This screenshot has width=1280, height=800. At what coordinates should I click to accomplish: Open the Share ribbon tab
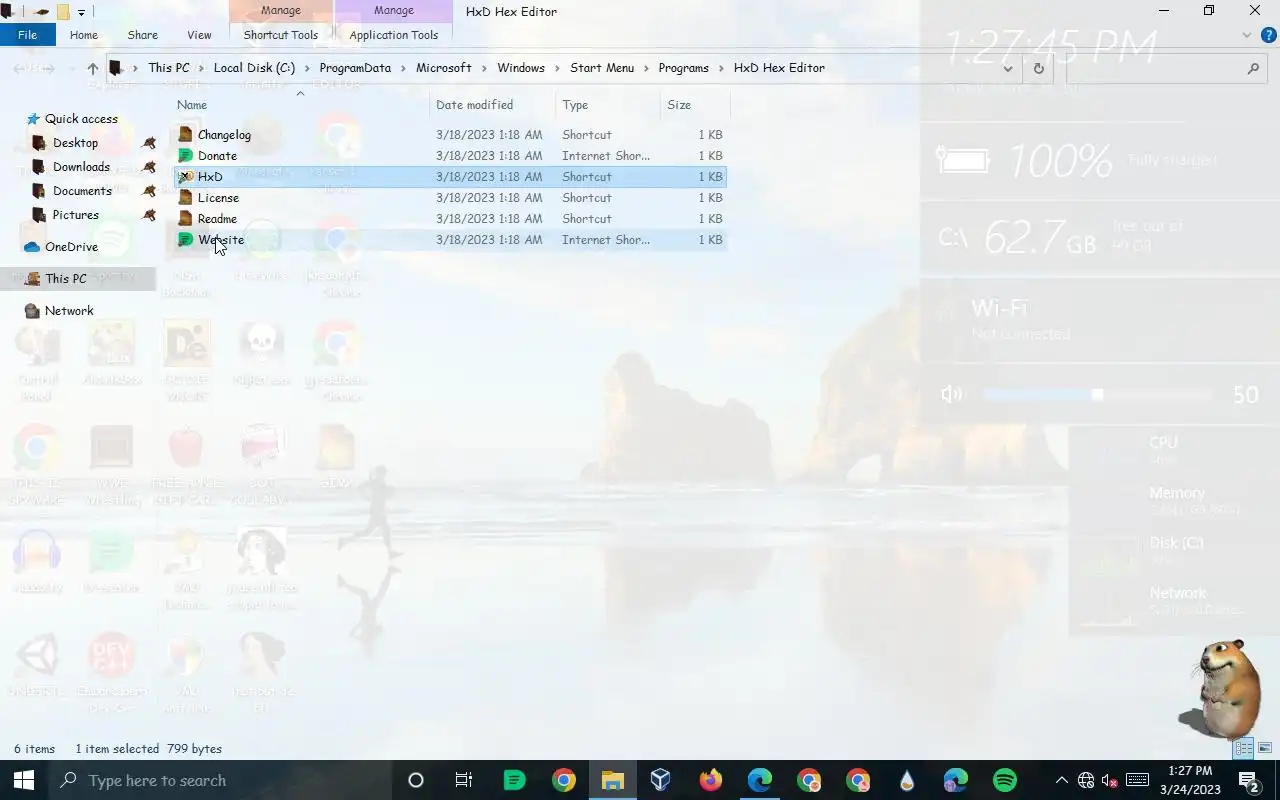pyautogui.click(x=142, y=35)
